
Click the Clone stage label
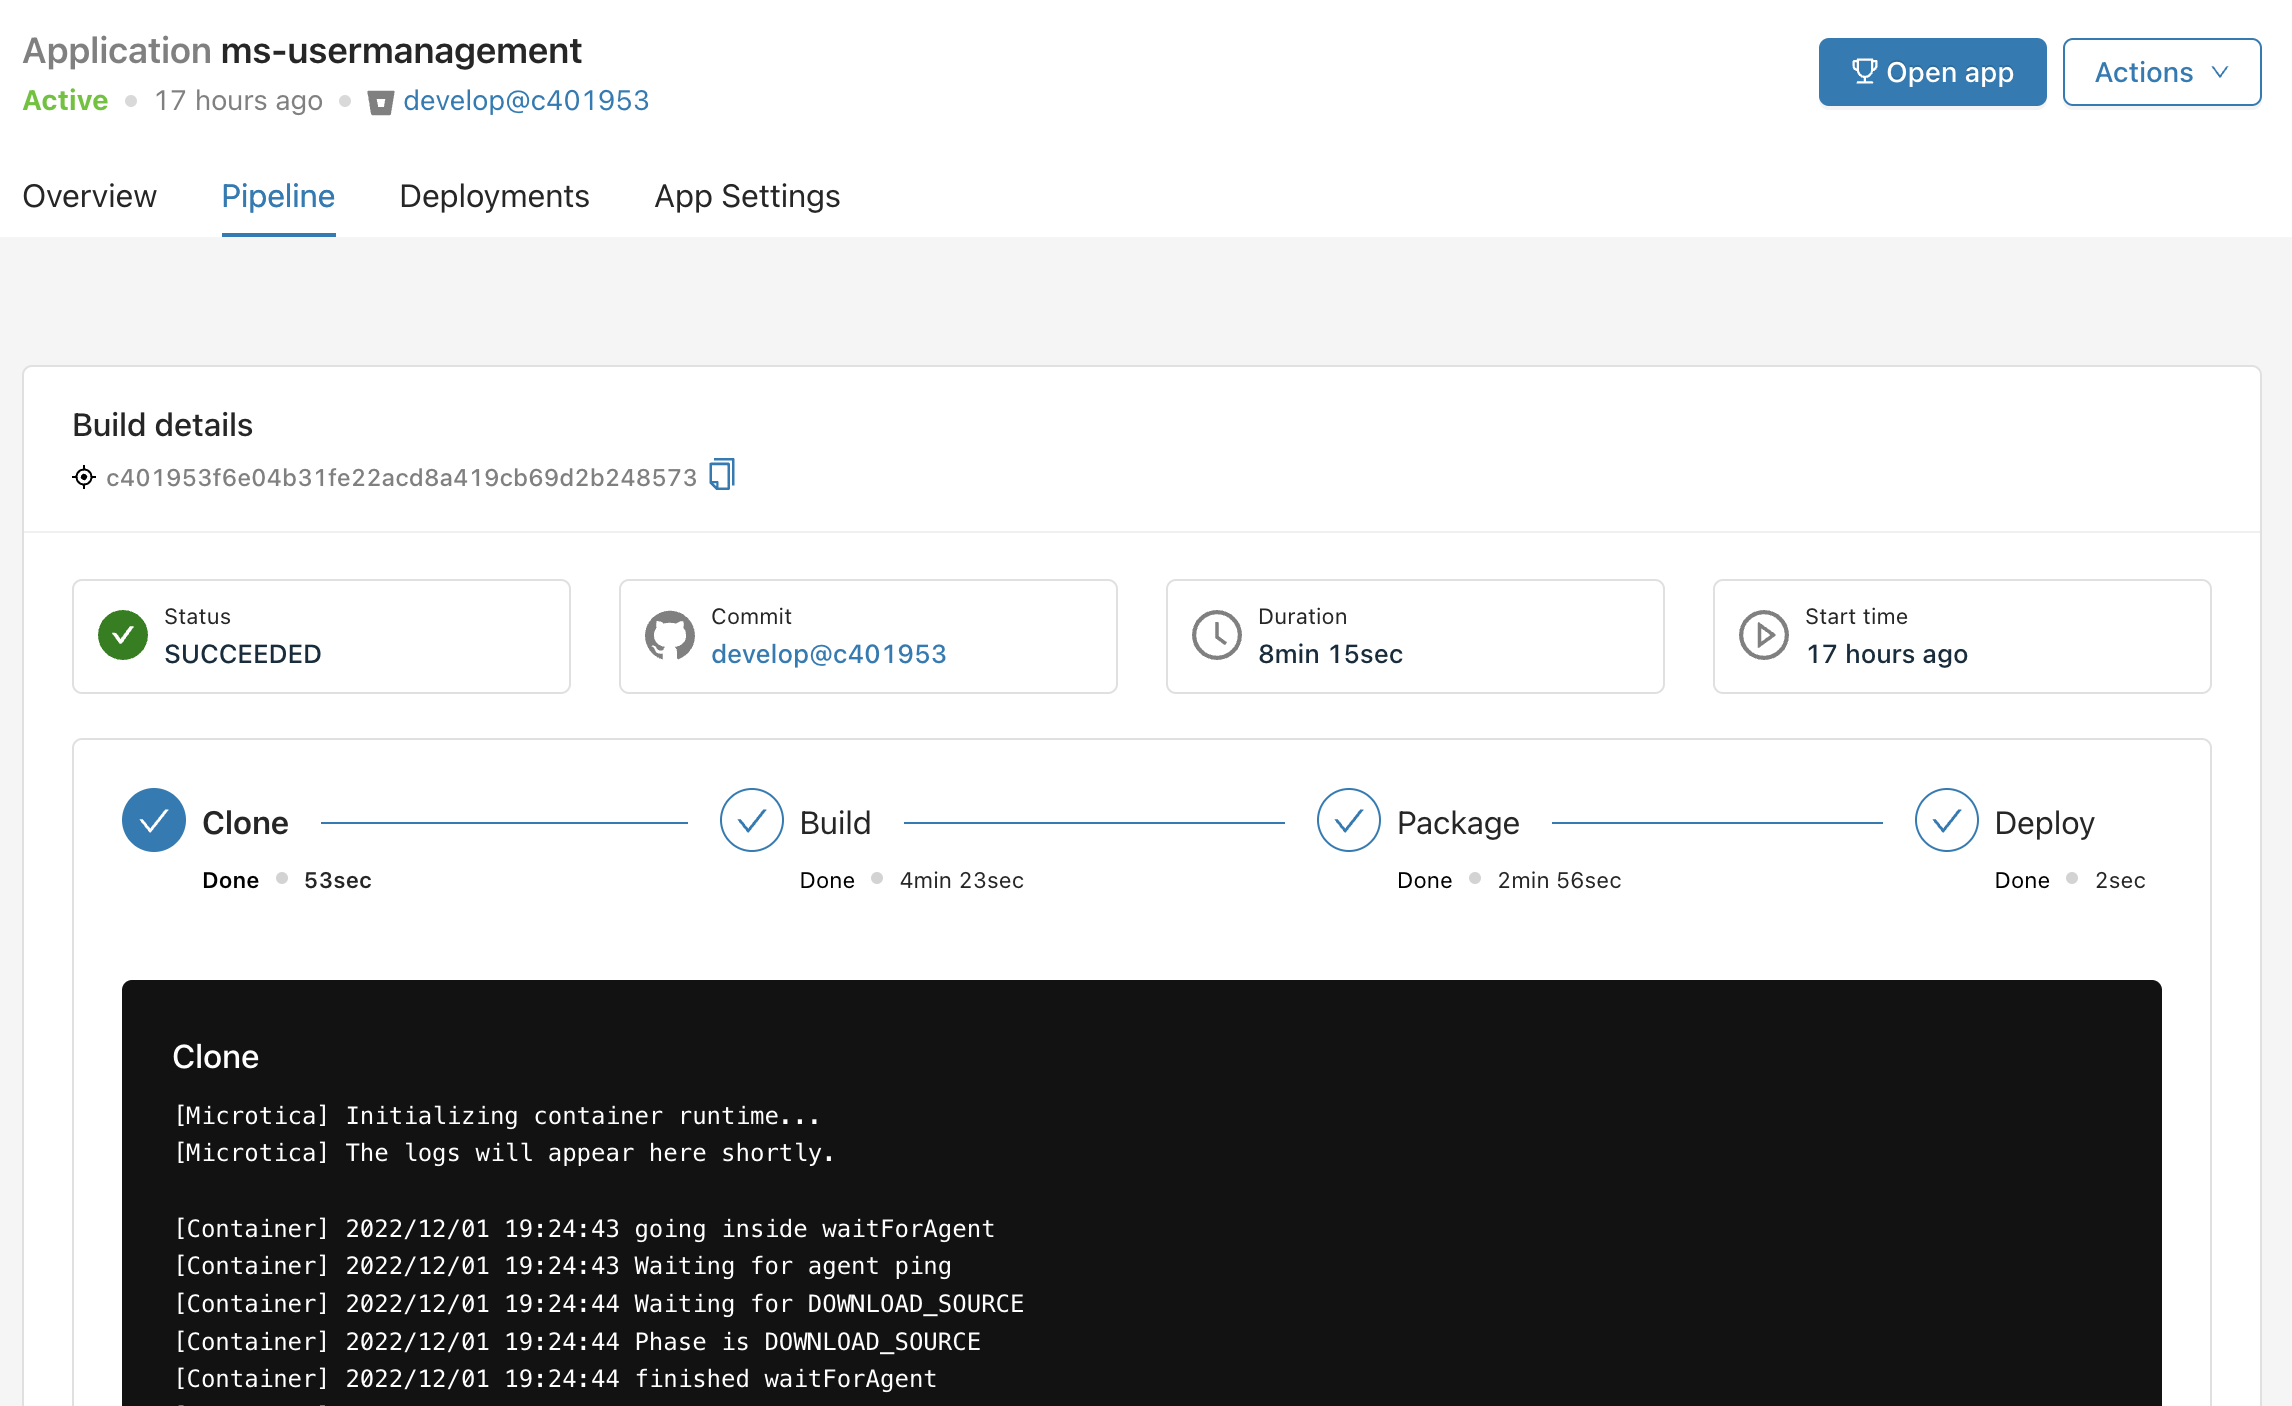pos(245,823)
